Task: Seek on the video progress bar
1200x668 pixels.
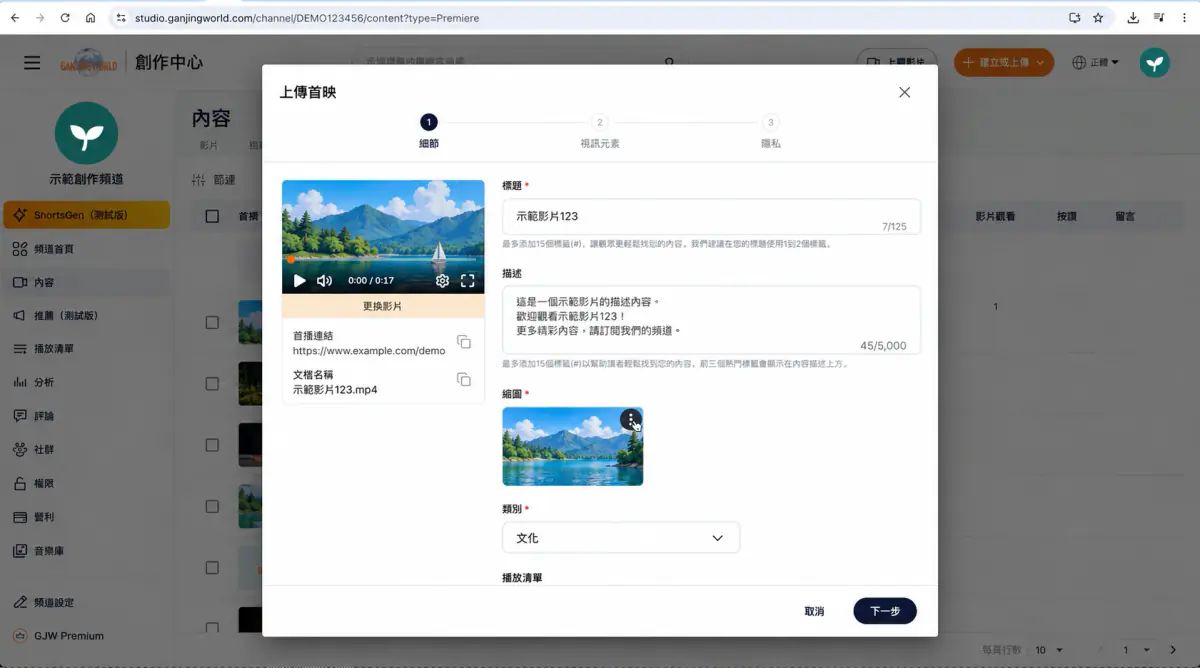Action: click(x=383, y=262)
